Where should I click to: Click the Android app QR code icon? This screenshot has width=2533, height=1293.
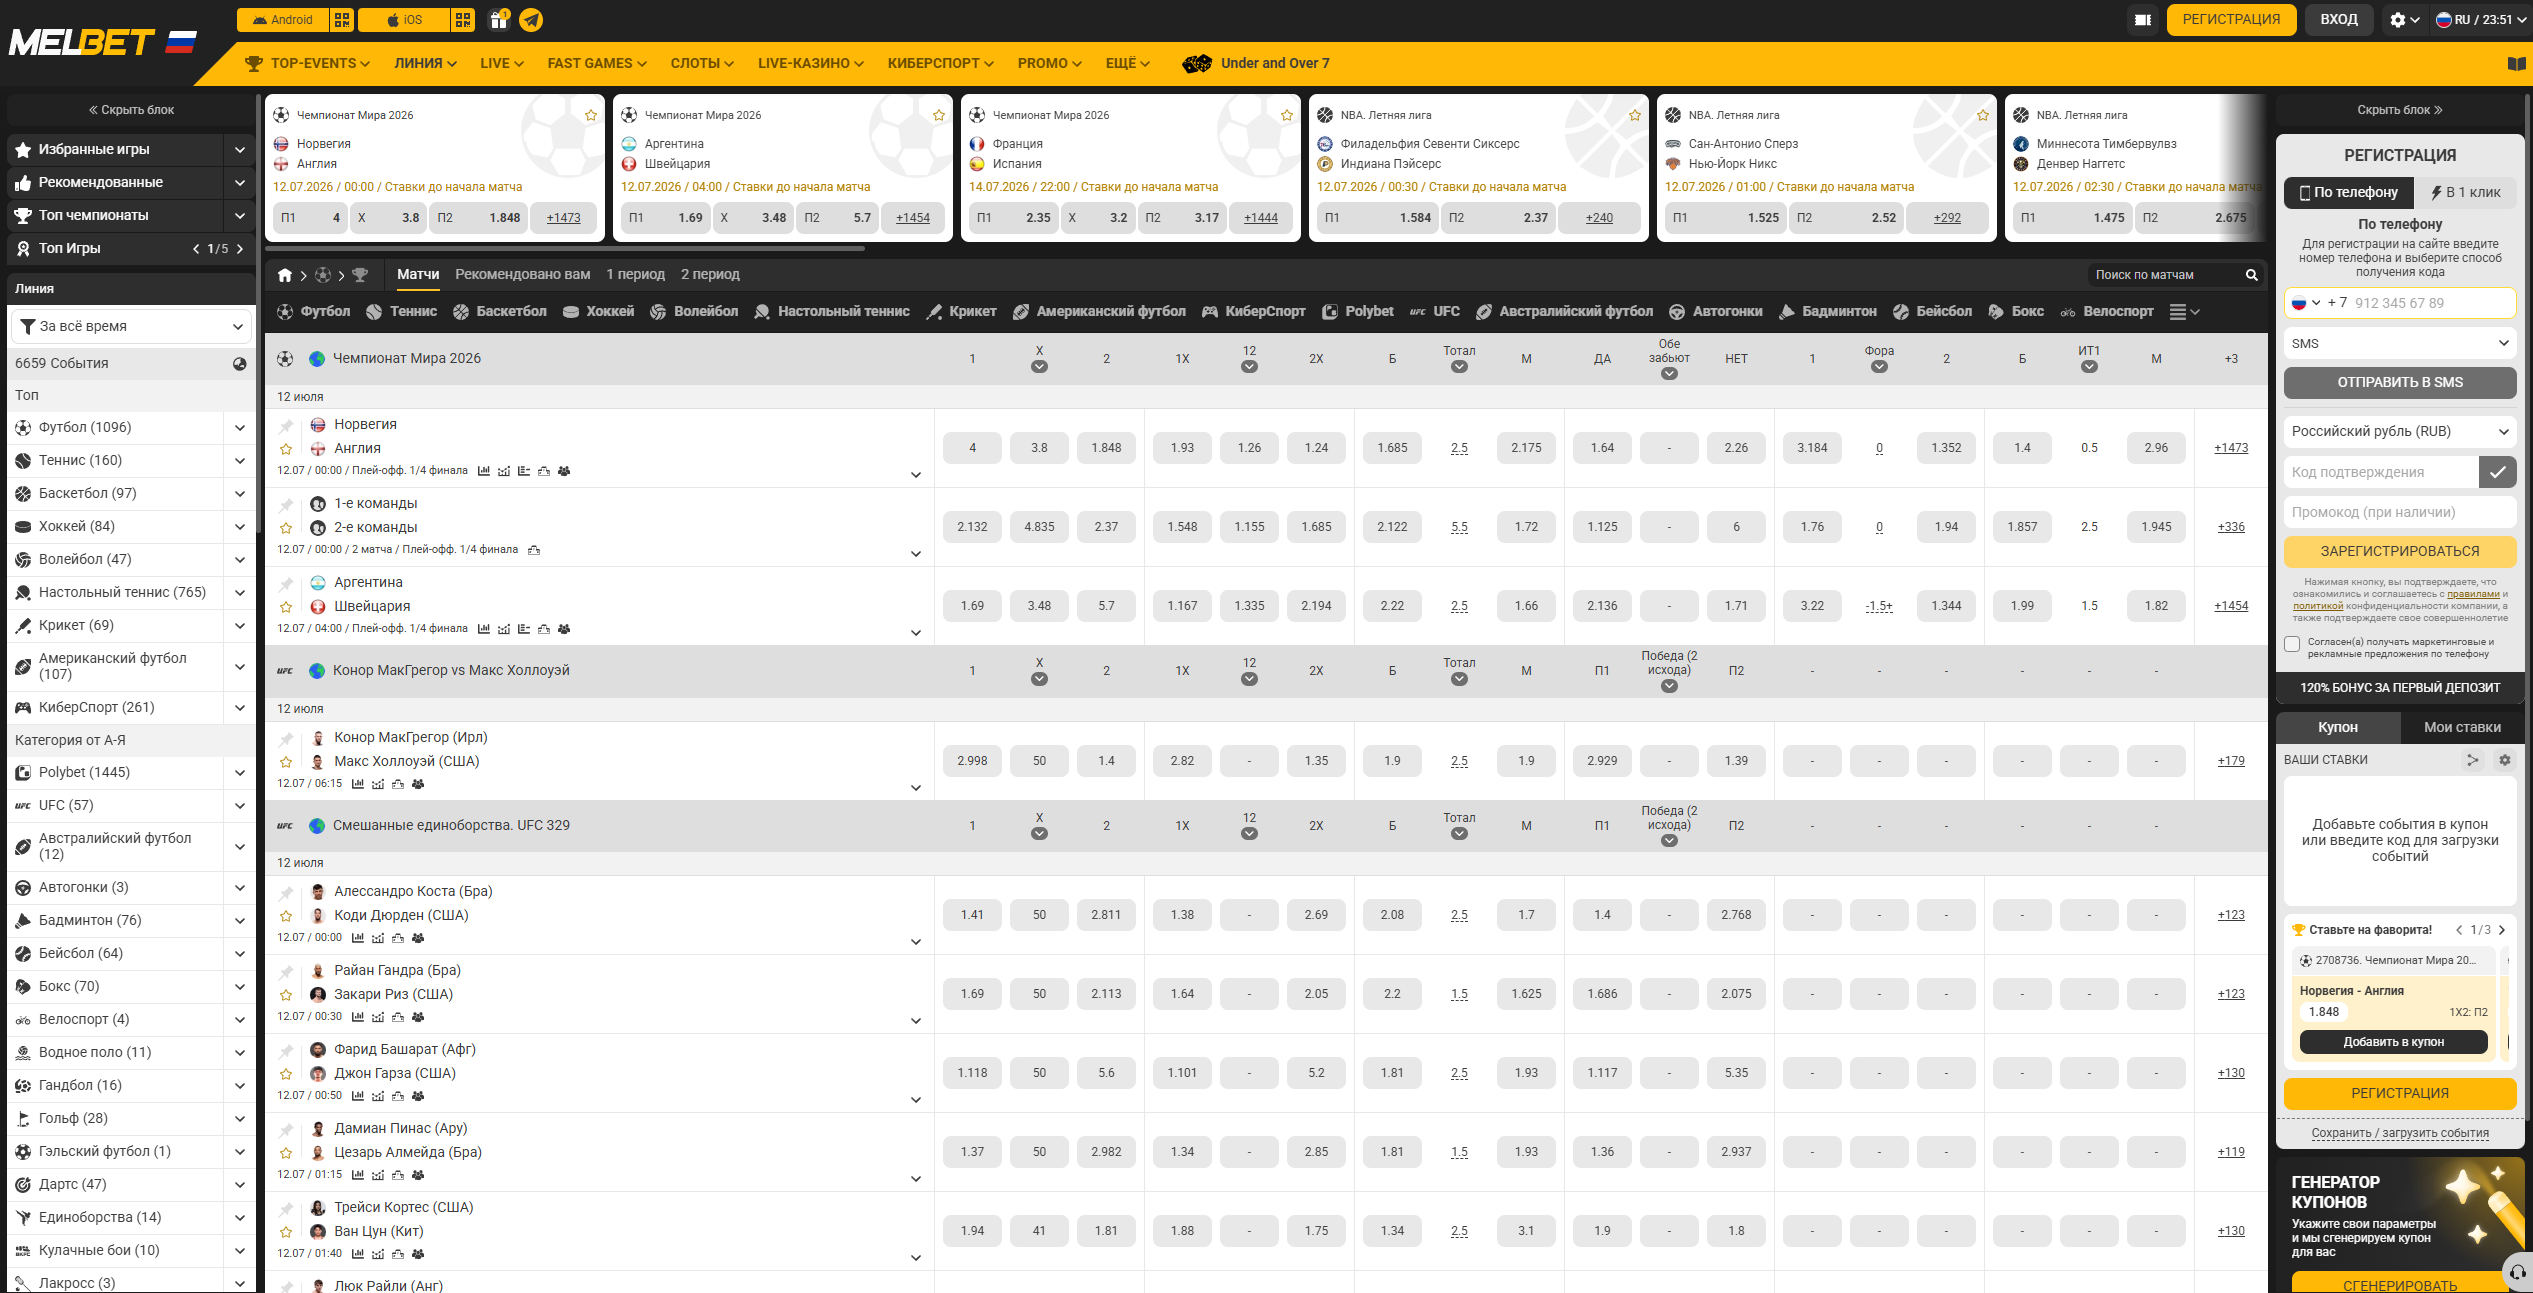pyautogui.click(x=342, y=20)
